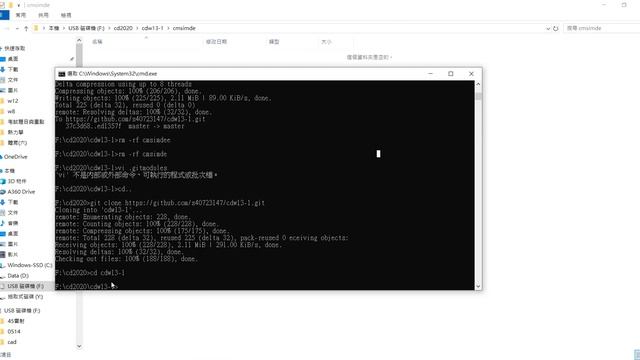Select 桌面 under Quick access
The width and height of the screenshot is (640, 360).
click(x=13, y=59)
